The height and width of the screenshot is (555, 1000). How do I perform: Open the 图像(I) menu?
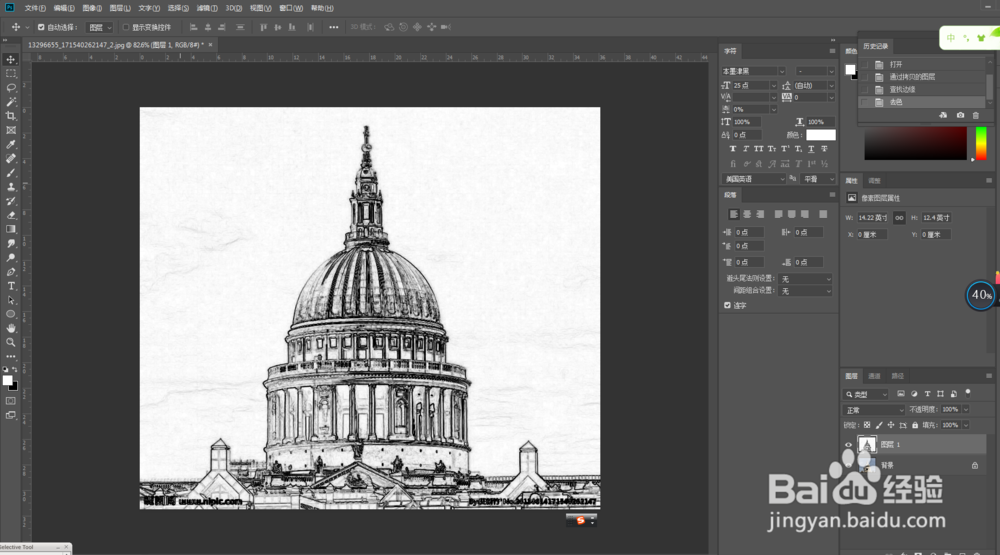[92, 8]
